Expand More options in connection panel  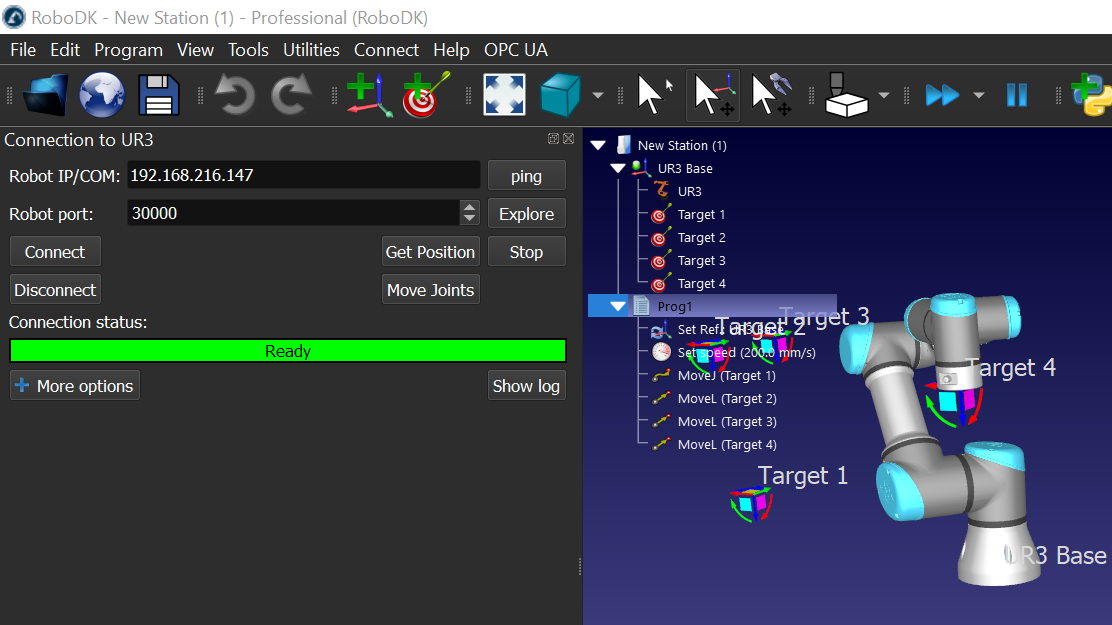[74, 386]
